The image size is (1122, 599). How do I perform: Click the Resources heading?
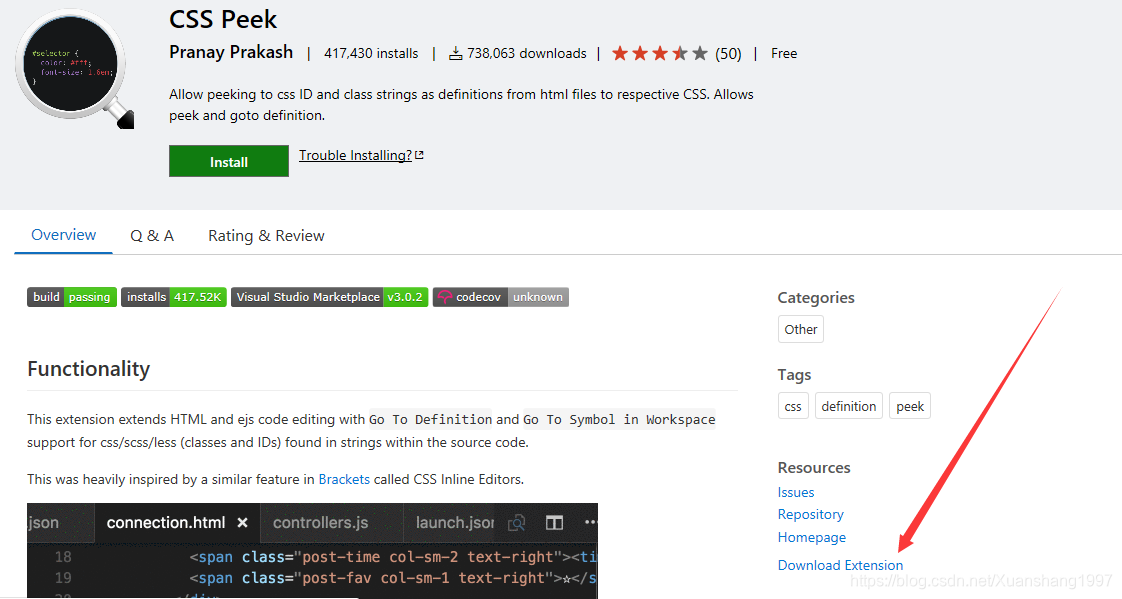[x=814, y=468]
